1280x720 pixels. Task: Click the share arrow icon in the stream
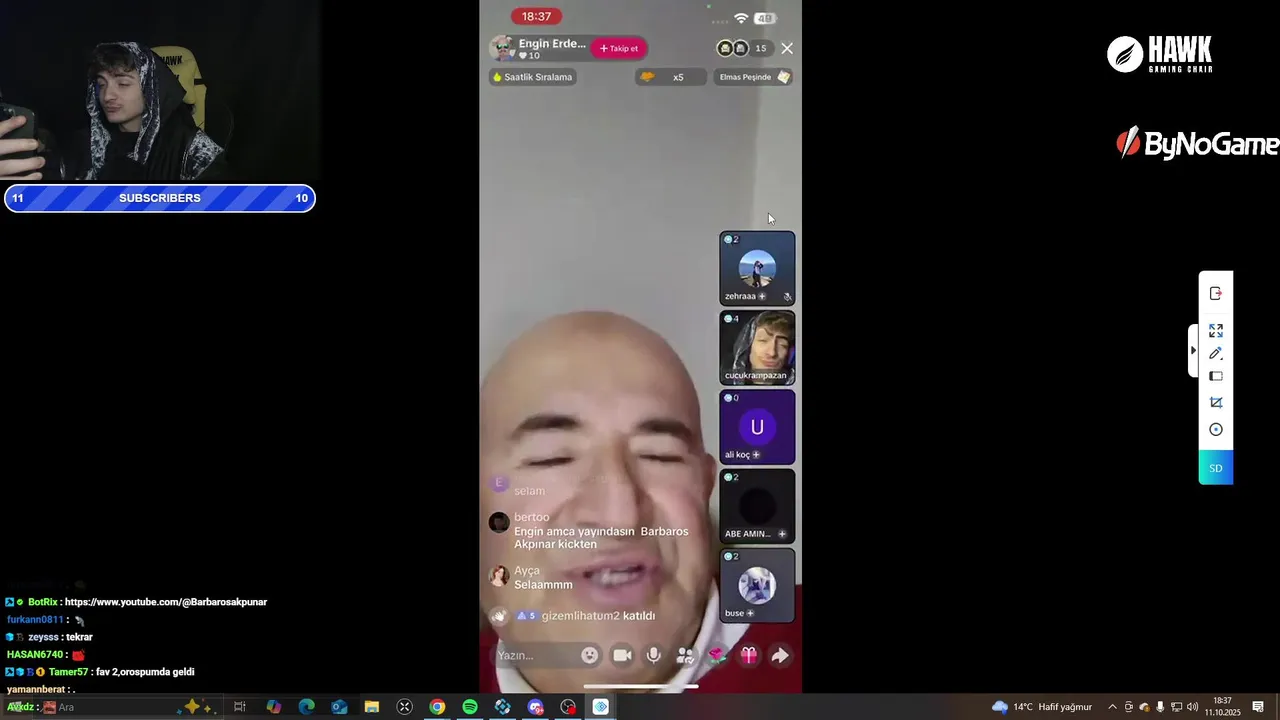click(780, 655)
